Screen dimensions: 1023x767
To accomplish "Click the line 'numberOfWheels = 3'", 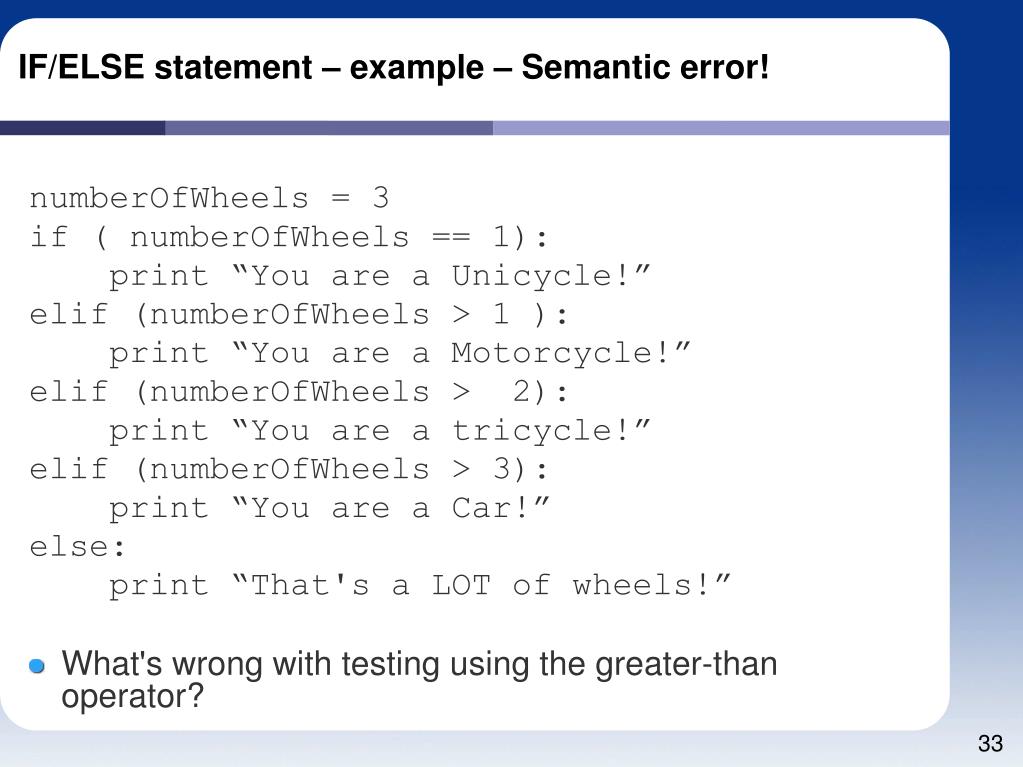I will pyautogui.click(x=209, y=198).
